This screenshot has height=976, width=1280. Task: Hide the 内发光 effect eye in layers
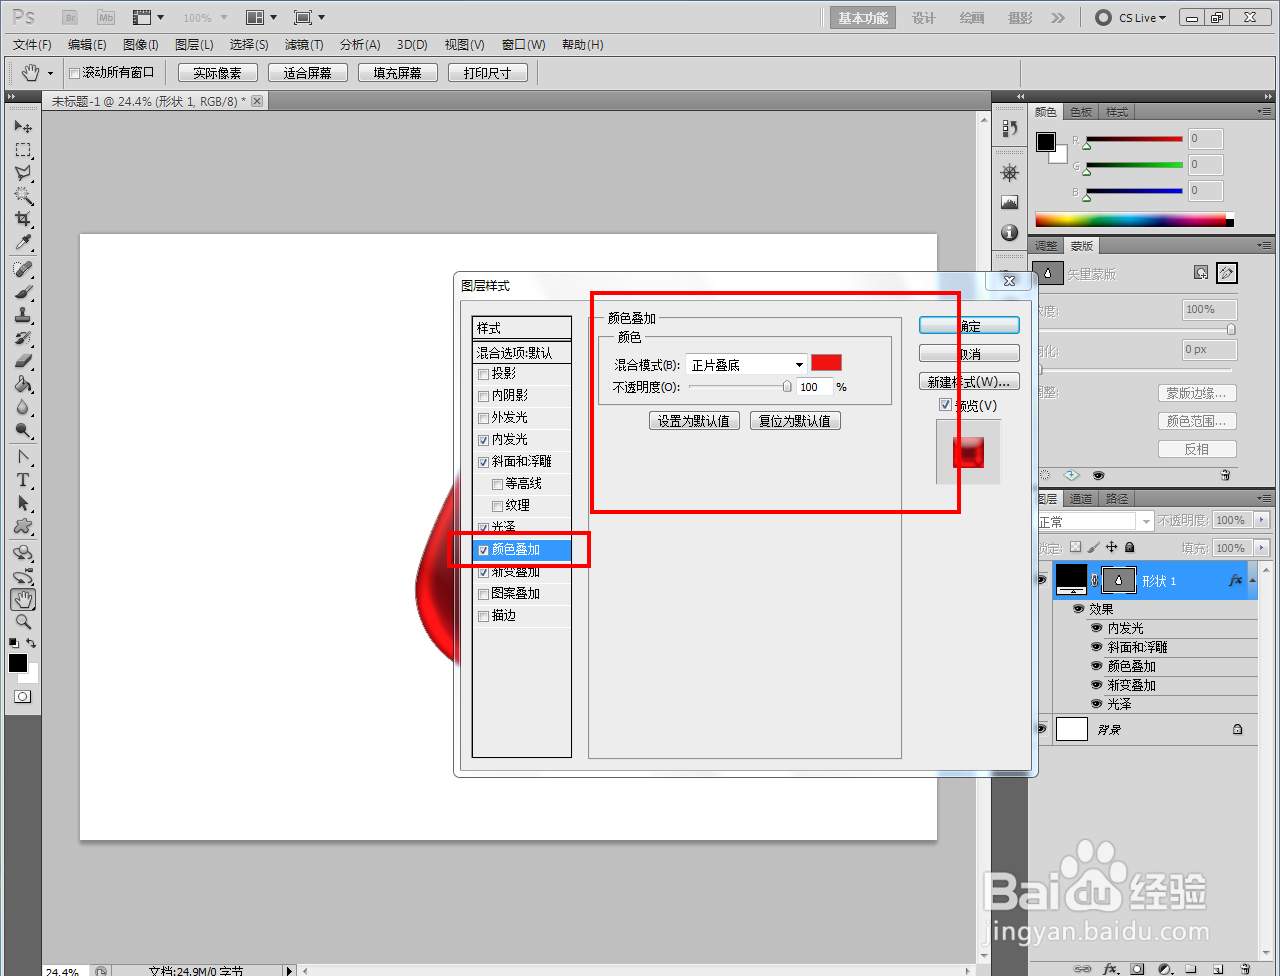(1096, 628)
